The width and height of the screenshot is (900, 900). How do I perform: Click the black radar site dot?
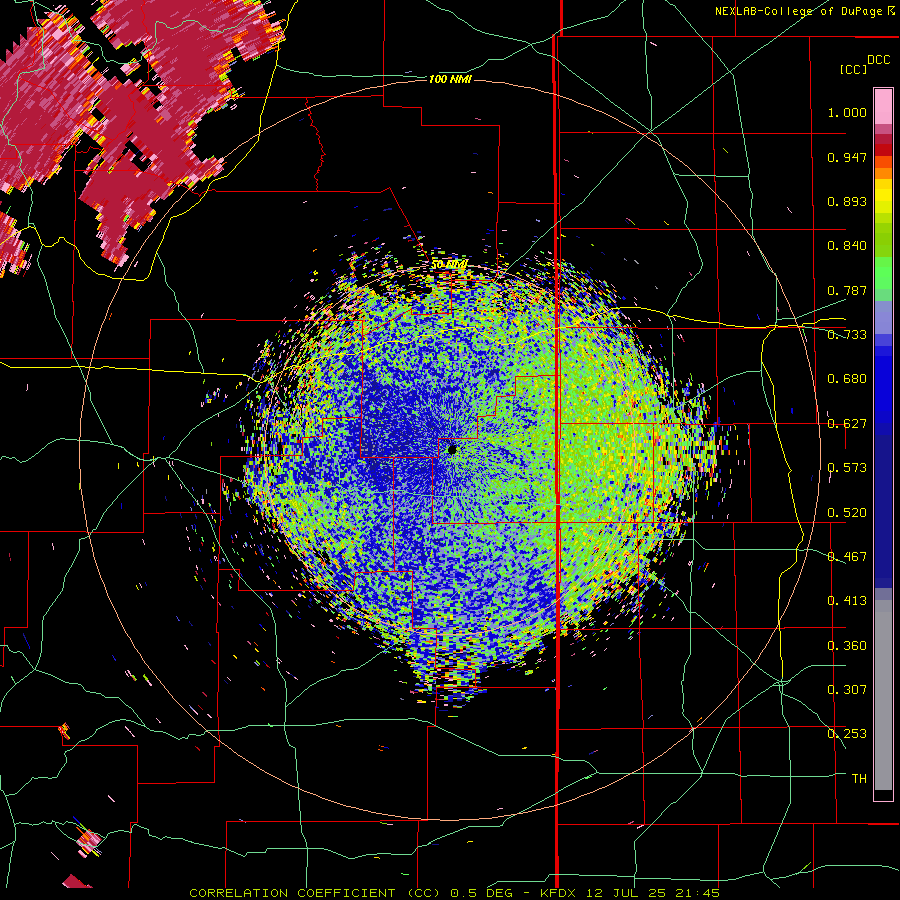click(452, 449)
